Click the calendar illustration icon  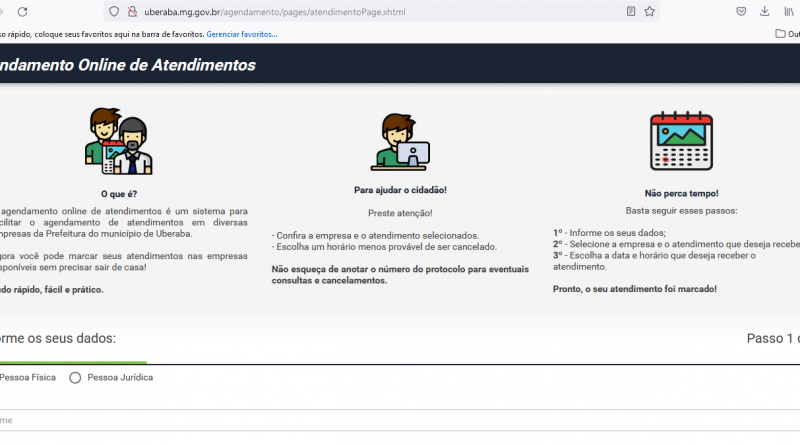pyautogui.click(x=680, y=139)
